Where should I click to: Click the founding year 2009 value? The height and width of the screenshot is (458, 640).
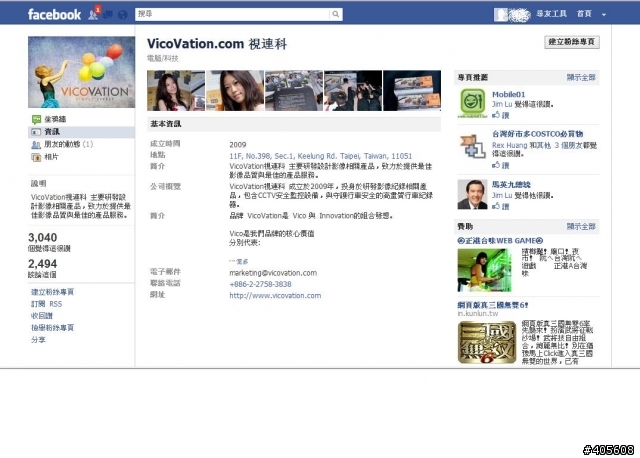click(x=238, y=145)
